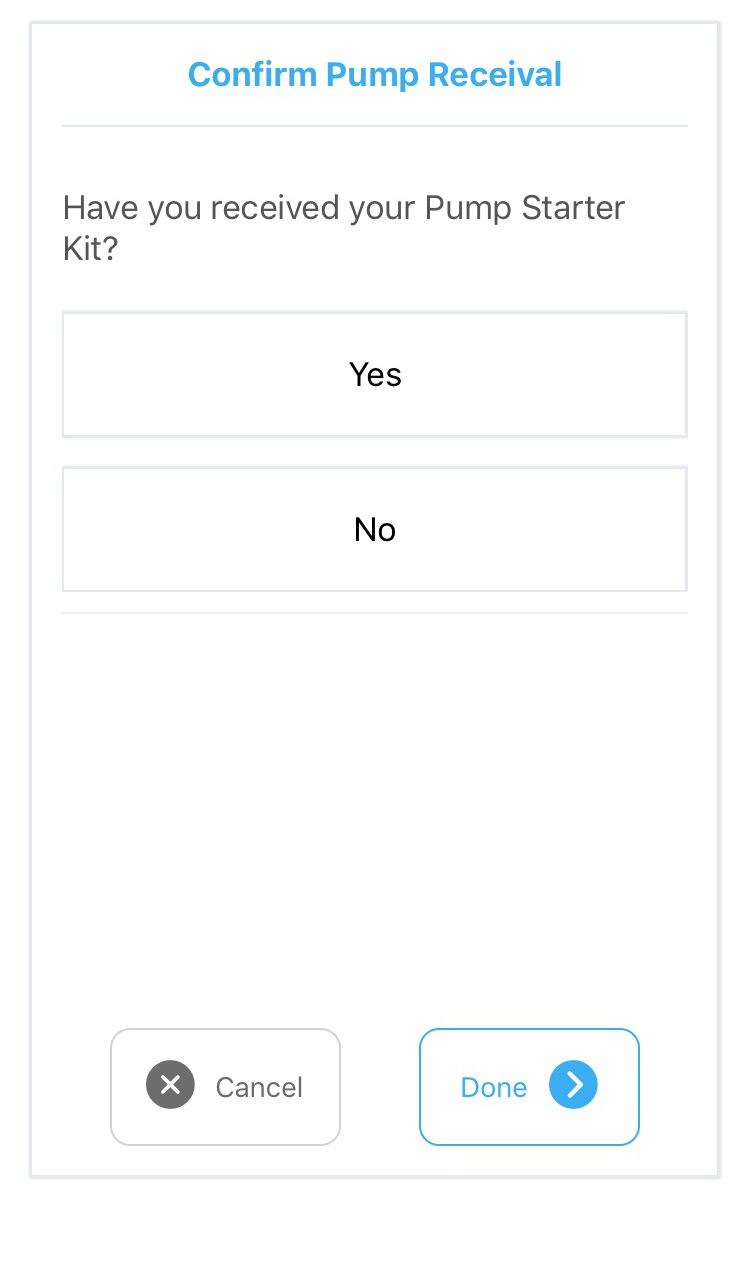Image resolution: width=750 pixels, height=1272 pixels.
Task: Mark the pump kit as not received
Action: coord(375,529)
